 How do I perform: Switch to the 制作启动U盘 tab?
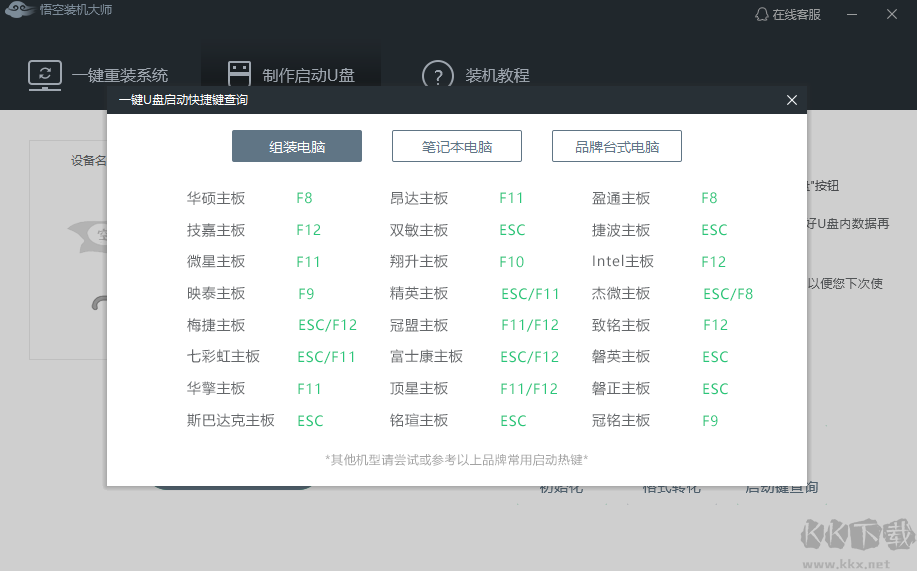291,75
